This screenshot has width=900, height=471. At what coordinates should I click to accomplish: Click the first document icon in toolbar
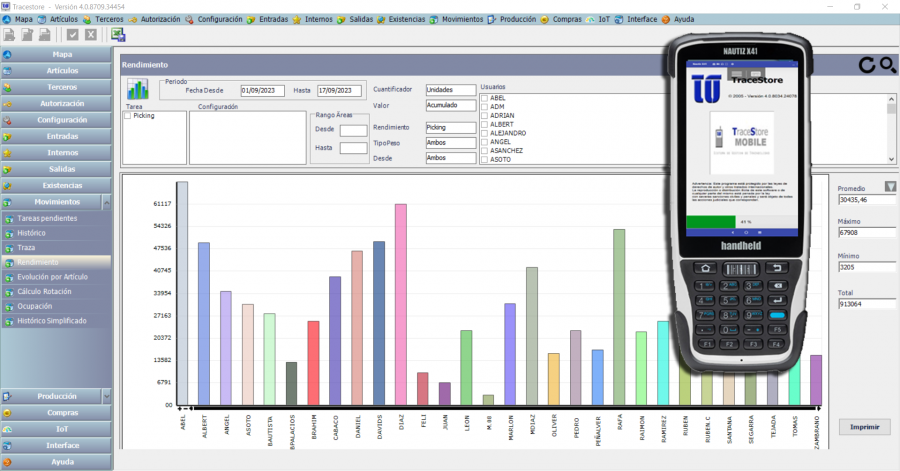point(10,35)
